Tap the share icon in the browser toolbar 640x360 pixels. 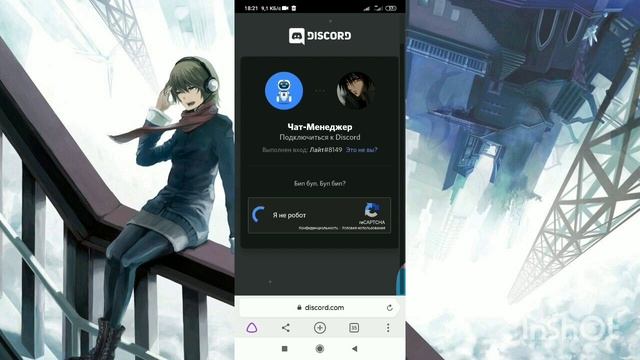click(286, 327)
